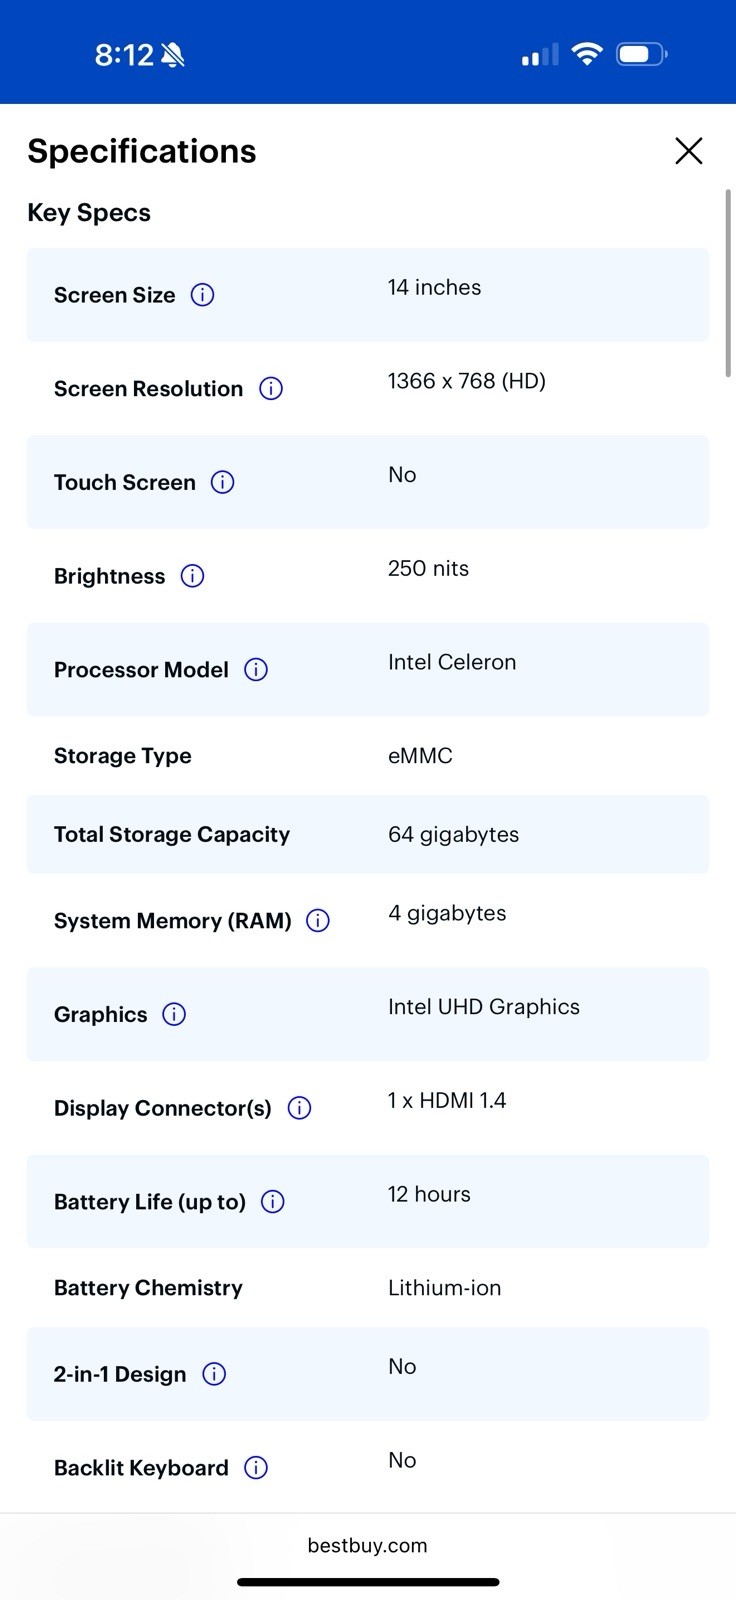The height and width of the screenshot is (1600, 736).
Task: Tap the bestbuy.com address text
Action: [367, 1545]
